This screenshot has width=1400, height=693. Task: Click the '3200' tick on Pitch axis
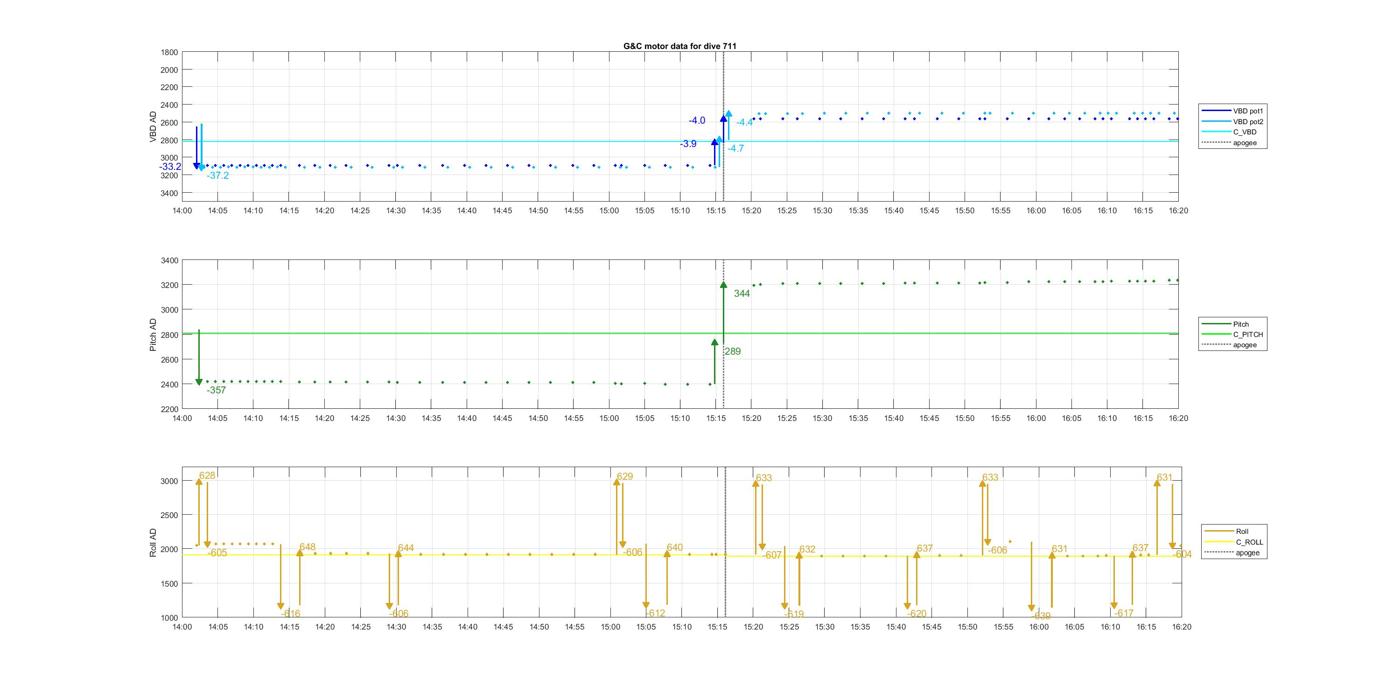(169, 285)
